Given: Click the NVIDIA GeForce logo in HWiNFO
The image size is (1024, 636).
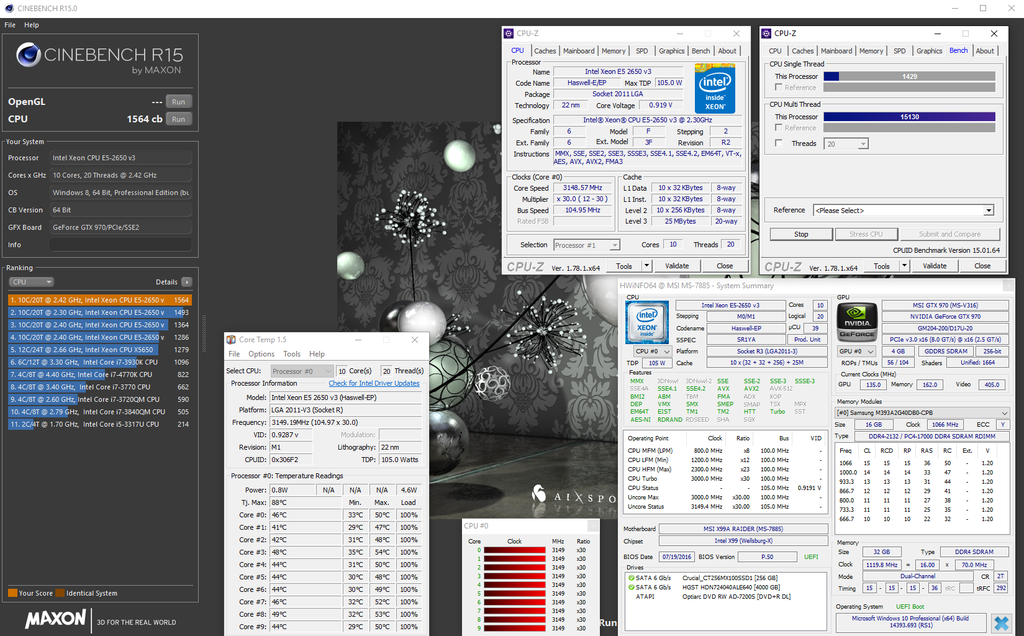Looking at the screenshot, I should 857,321.
